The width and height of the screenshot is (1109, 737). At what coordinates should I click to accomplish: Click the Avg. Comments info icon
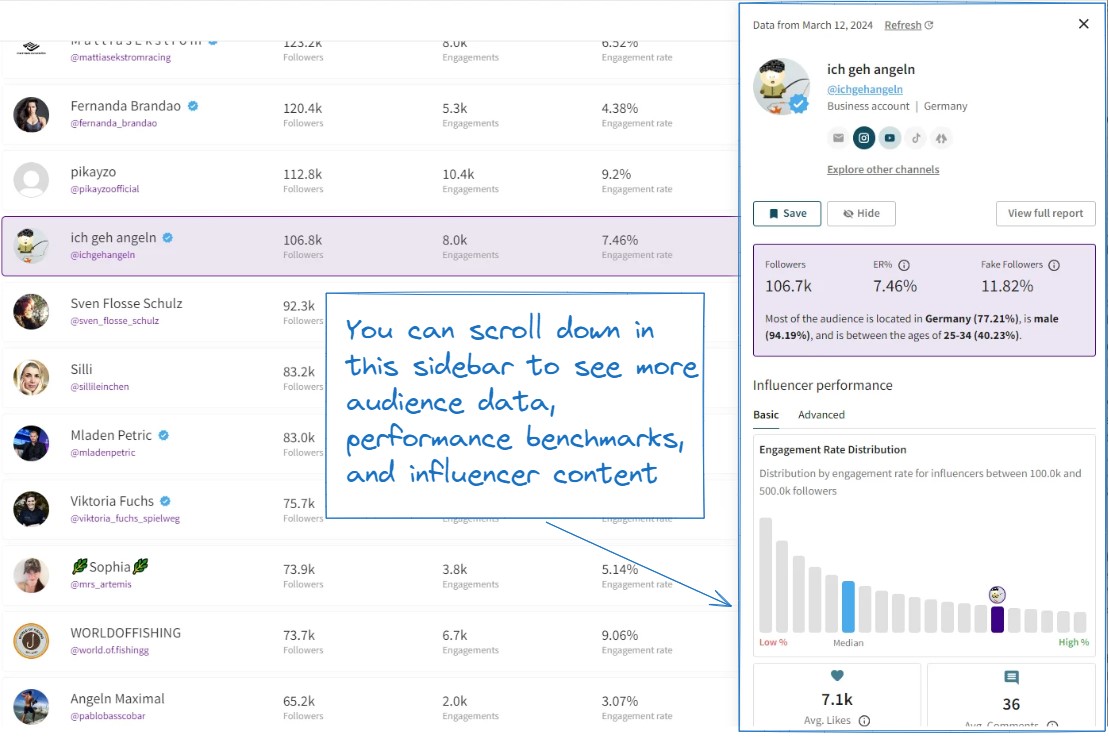pyautogui.click(x=1051, y=726)
